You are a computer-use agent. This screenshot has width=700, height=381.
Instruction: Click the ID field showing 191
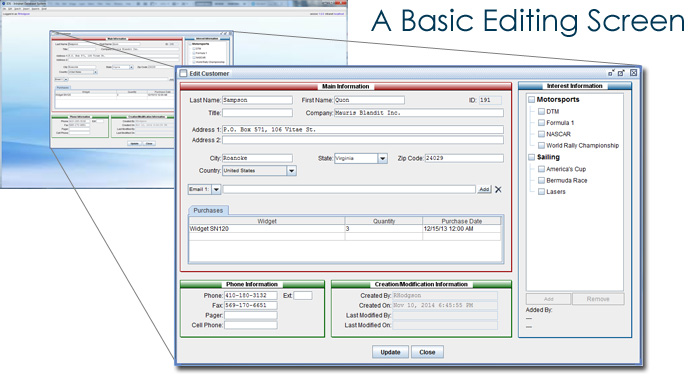click(x=490, y=100)
